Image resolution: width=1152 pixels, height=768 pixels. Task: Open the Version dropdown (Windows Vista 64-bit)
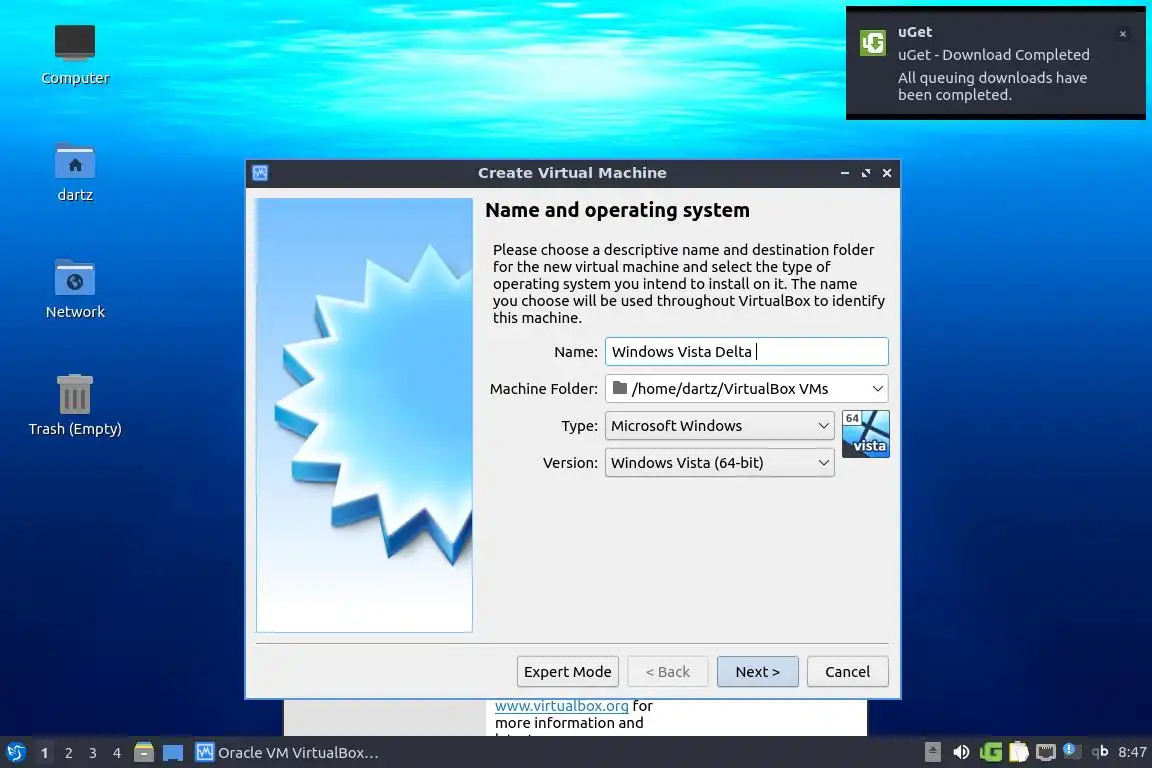coord(719,462)
